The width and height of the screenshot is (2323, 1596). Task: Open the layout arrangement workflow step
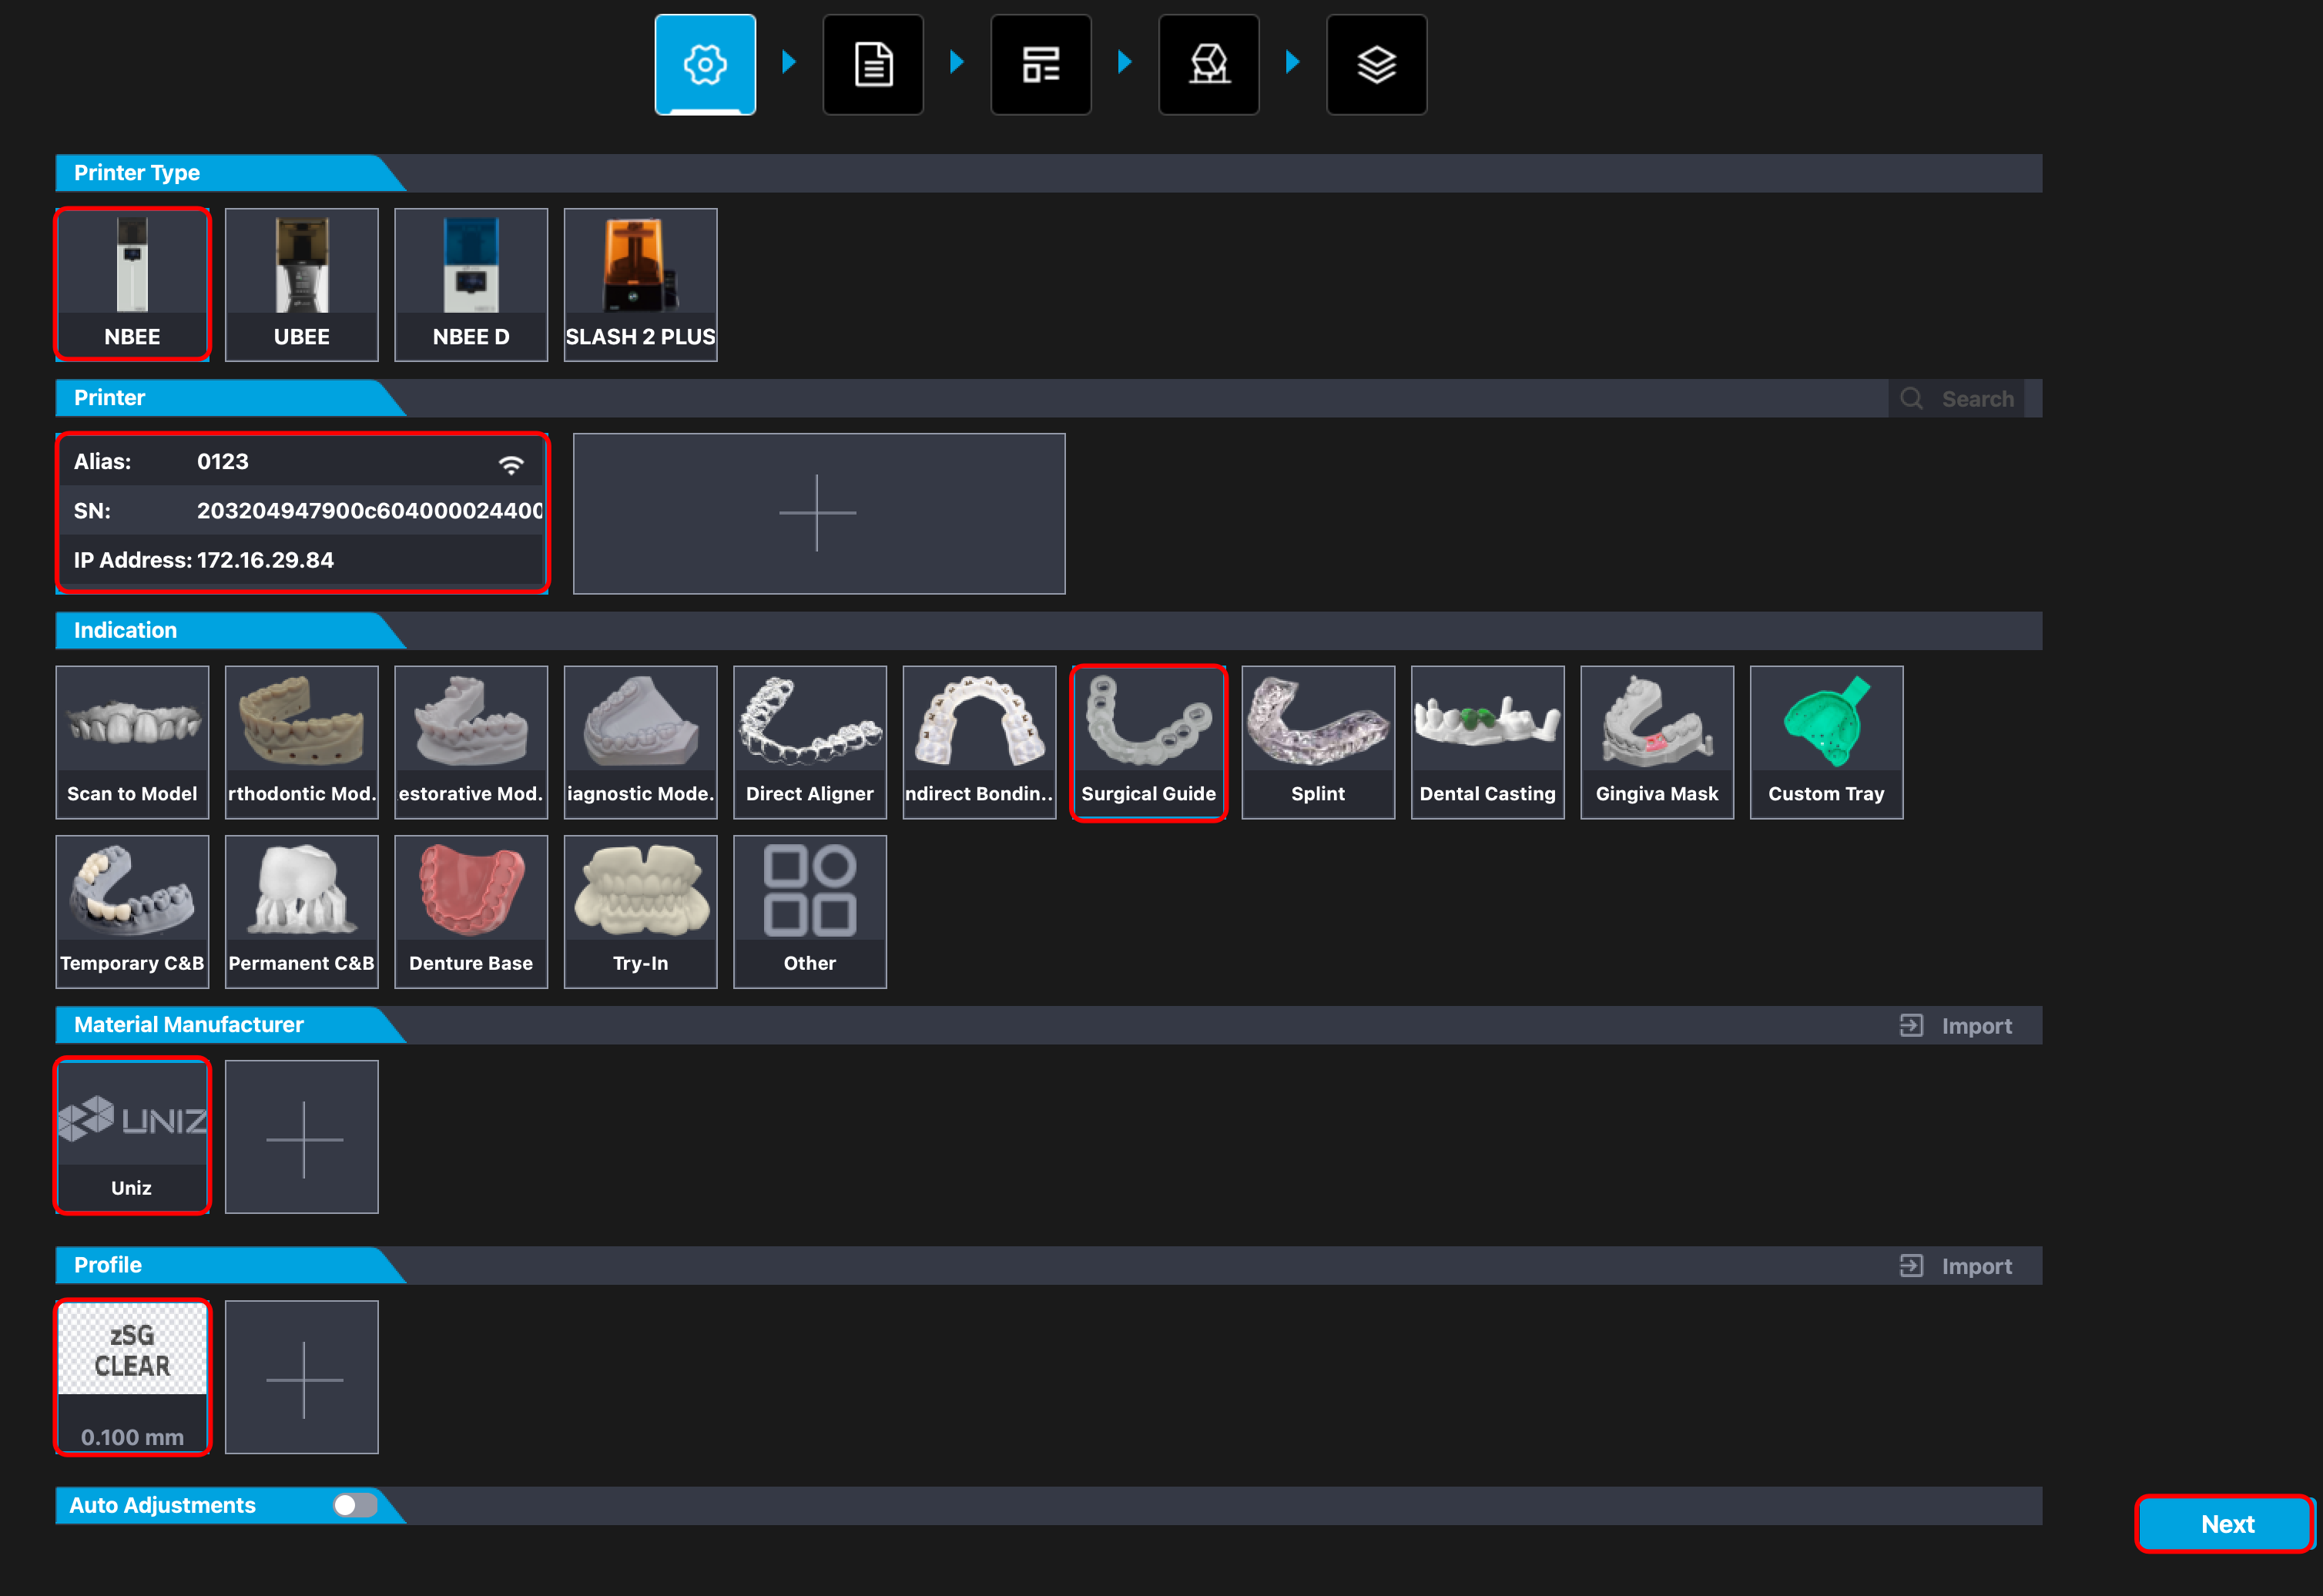(x=1041, y=64)
